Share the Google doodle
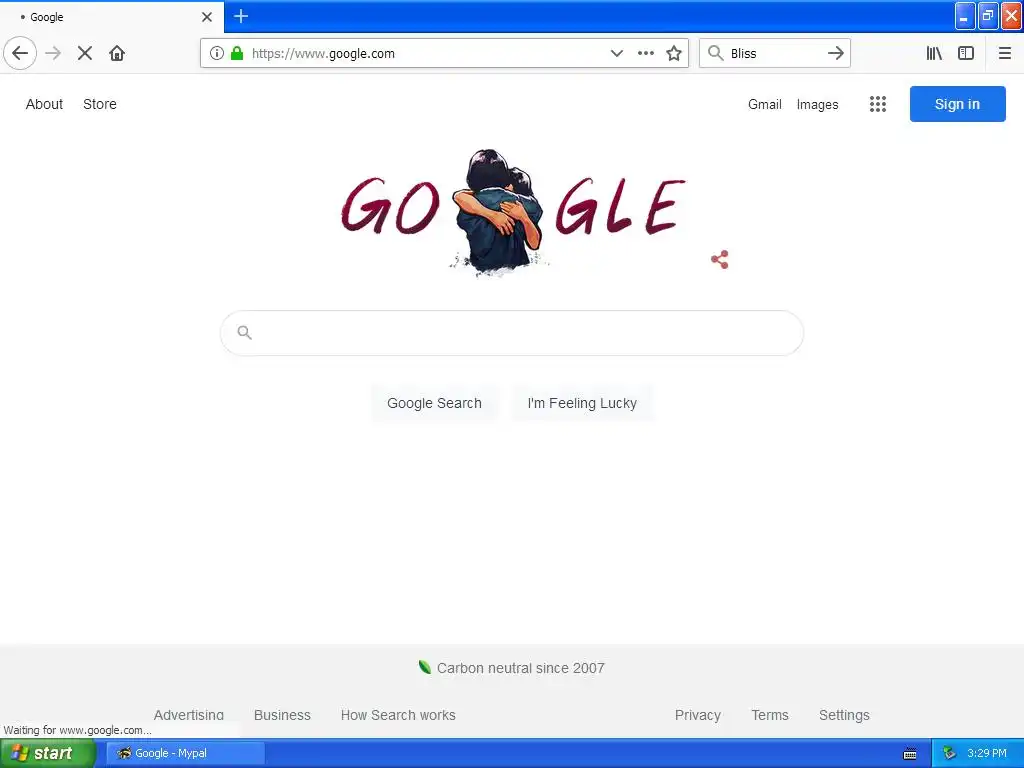 pos(720,259)
